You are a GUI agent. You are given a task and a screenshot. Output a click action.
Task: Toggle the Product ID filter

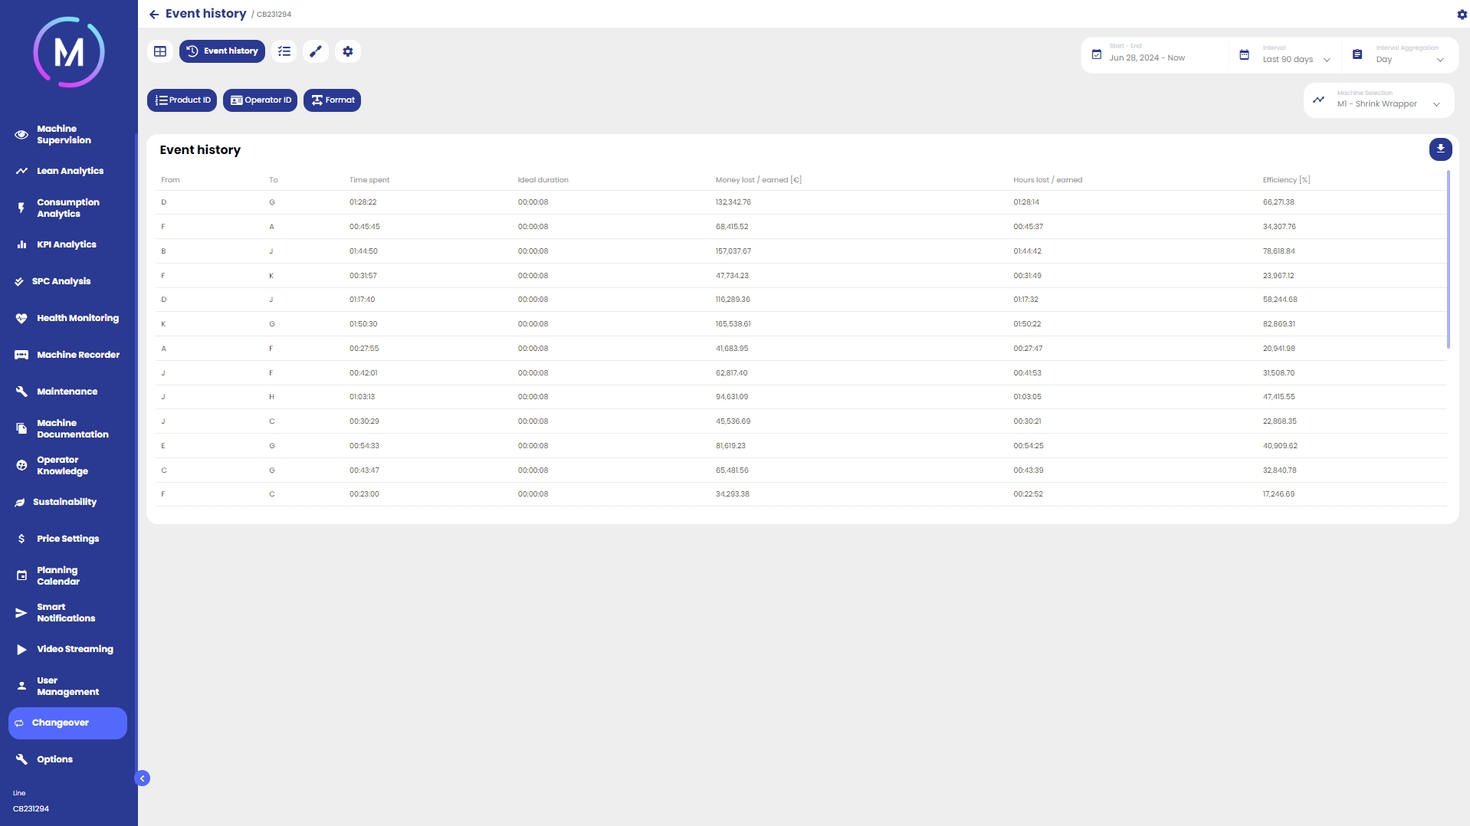point(182,100)
